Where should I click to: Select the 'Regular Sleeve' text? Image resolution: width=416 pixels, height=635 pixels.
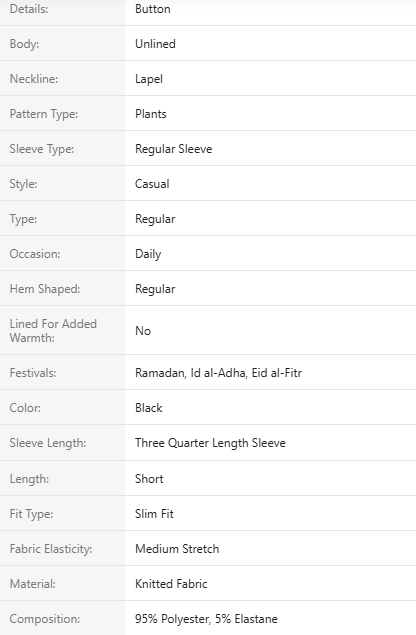174,149
